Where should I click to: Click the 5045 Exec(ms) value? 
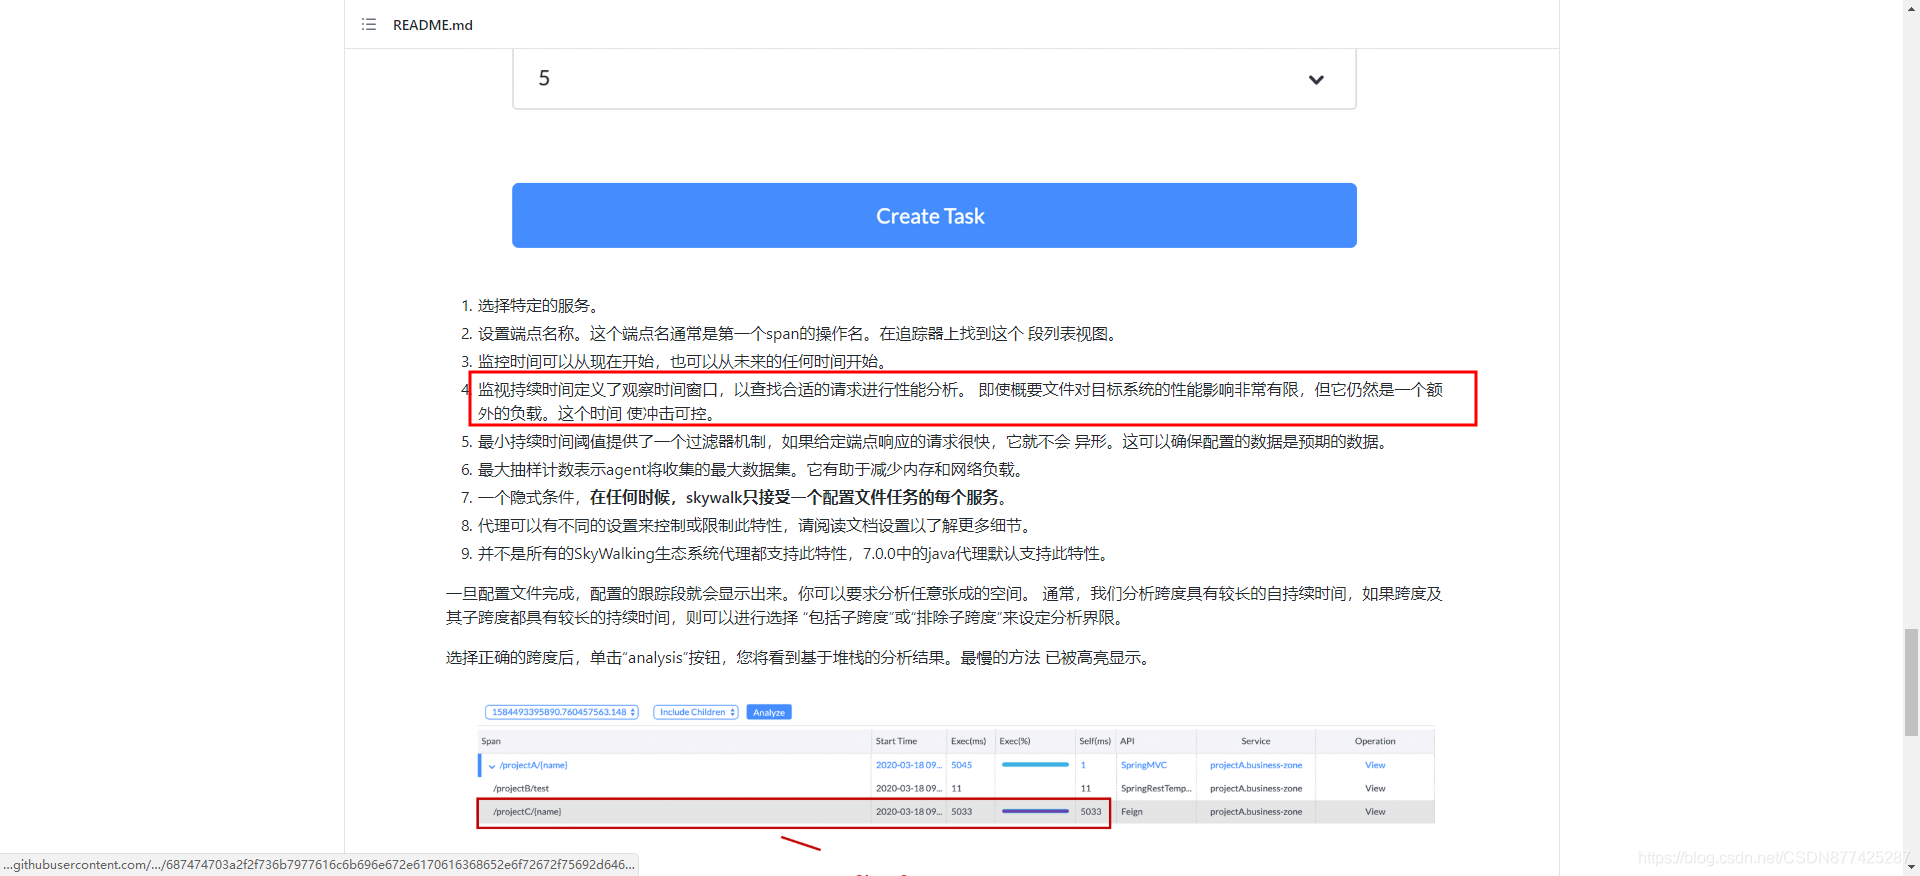[x=961, y=765]
